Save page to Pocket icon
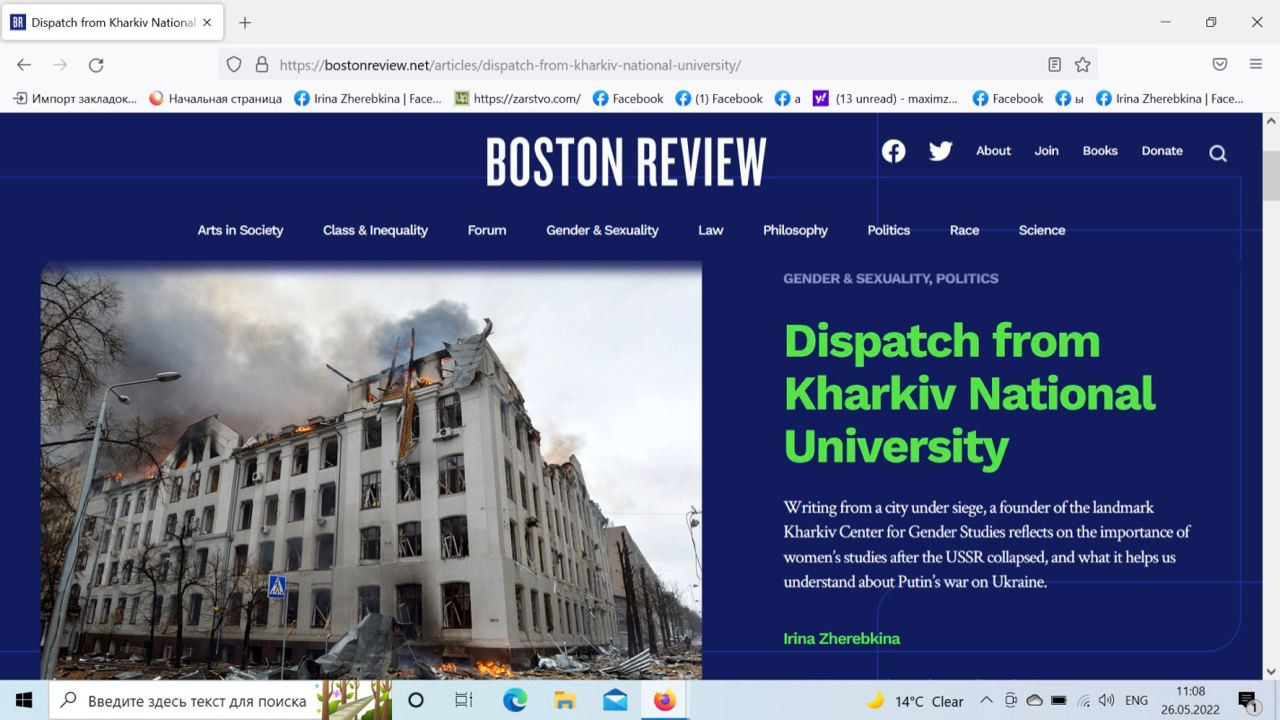 point(1220,65)
